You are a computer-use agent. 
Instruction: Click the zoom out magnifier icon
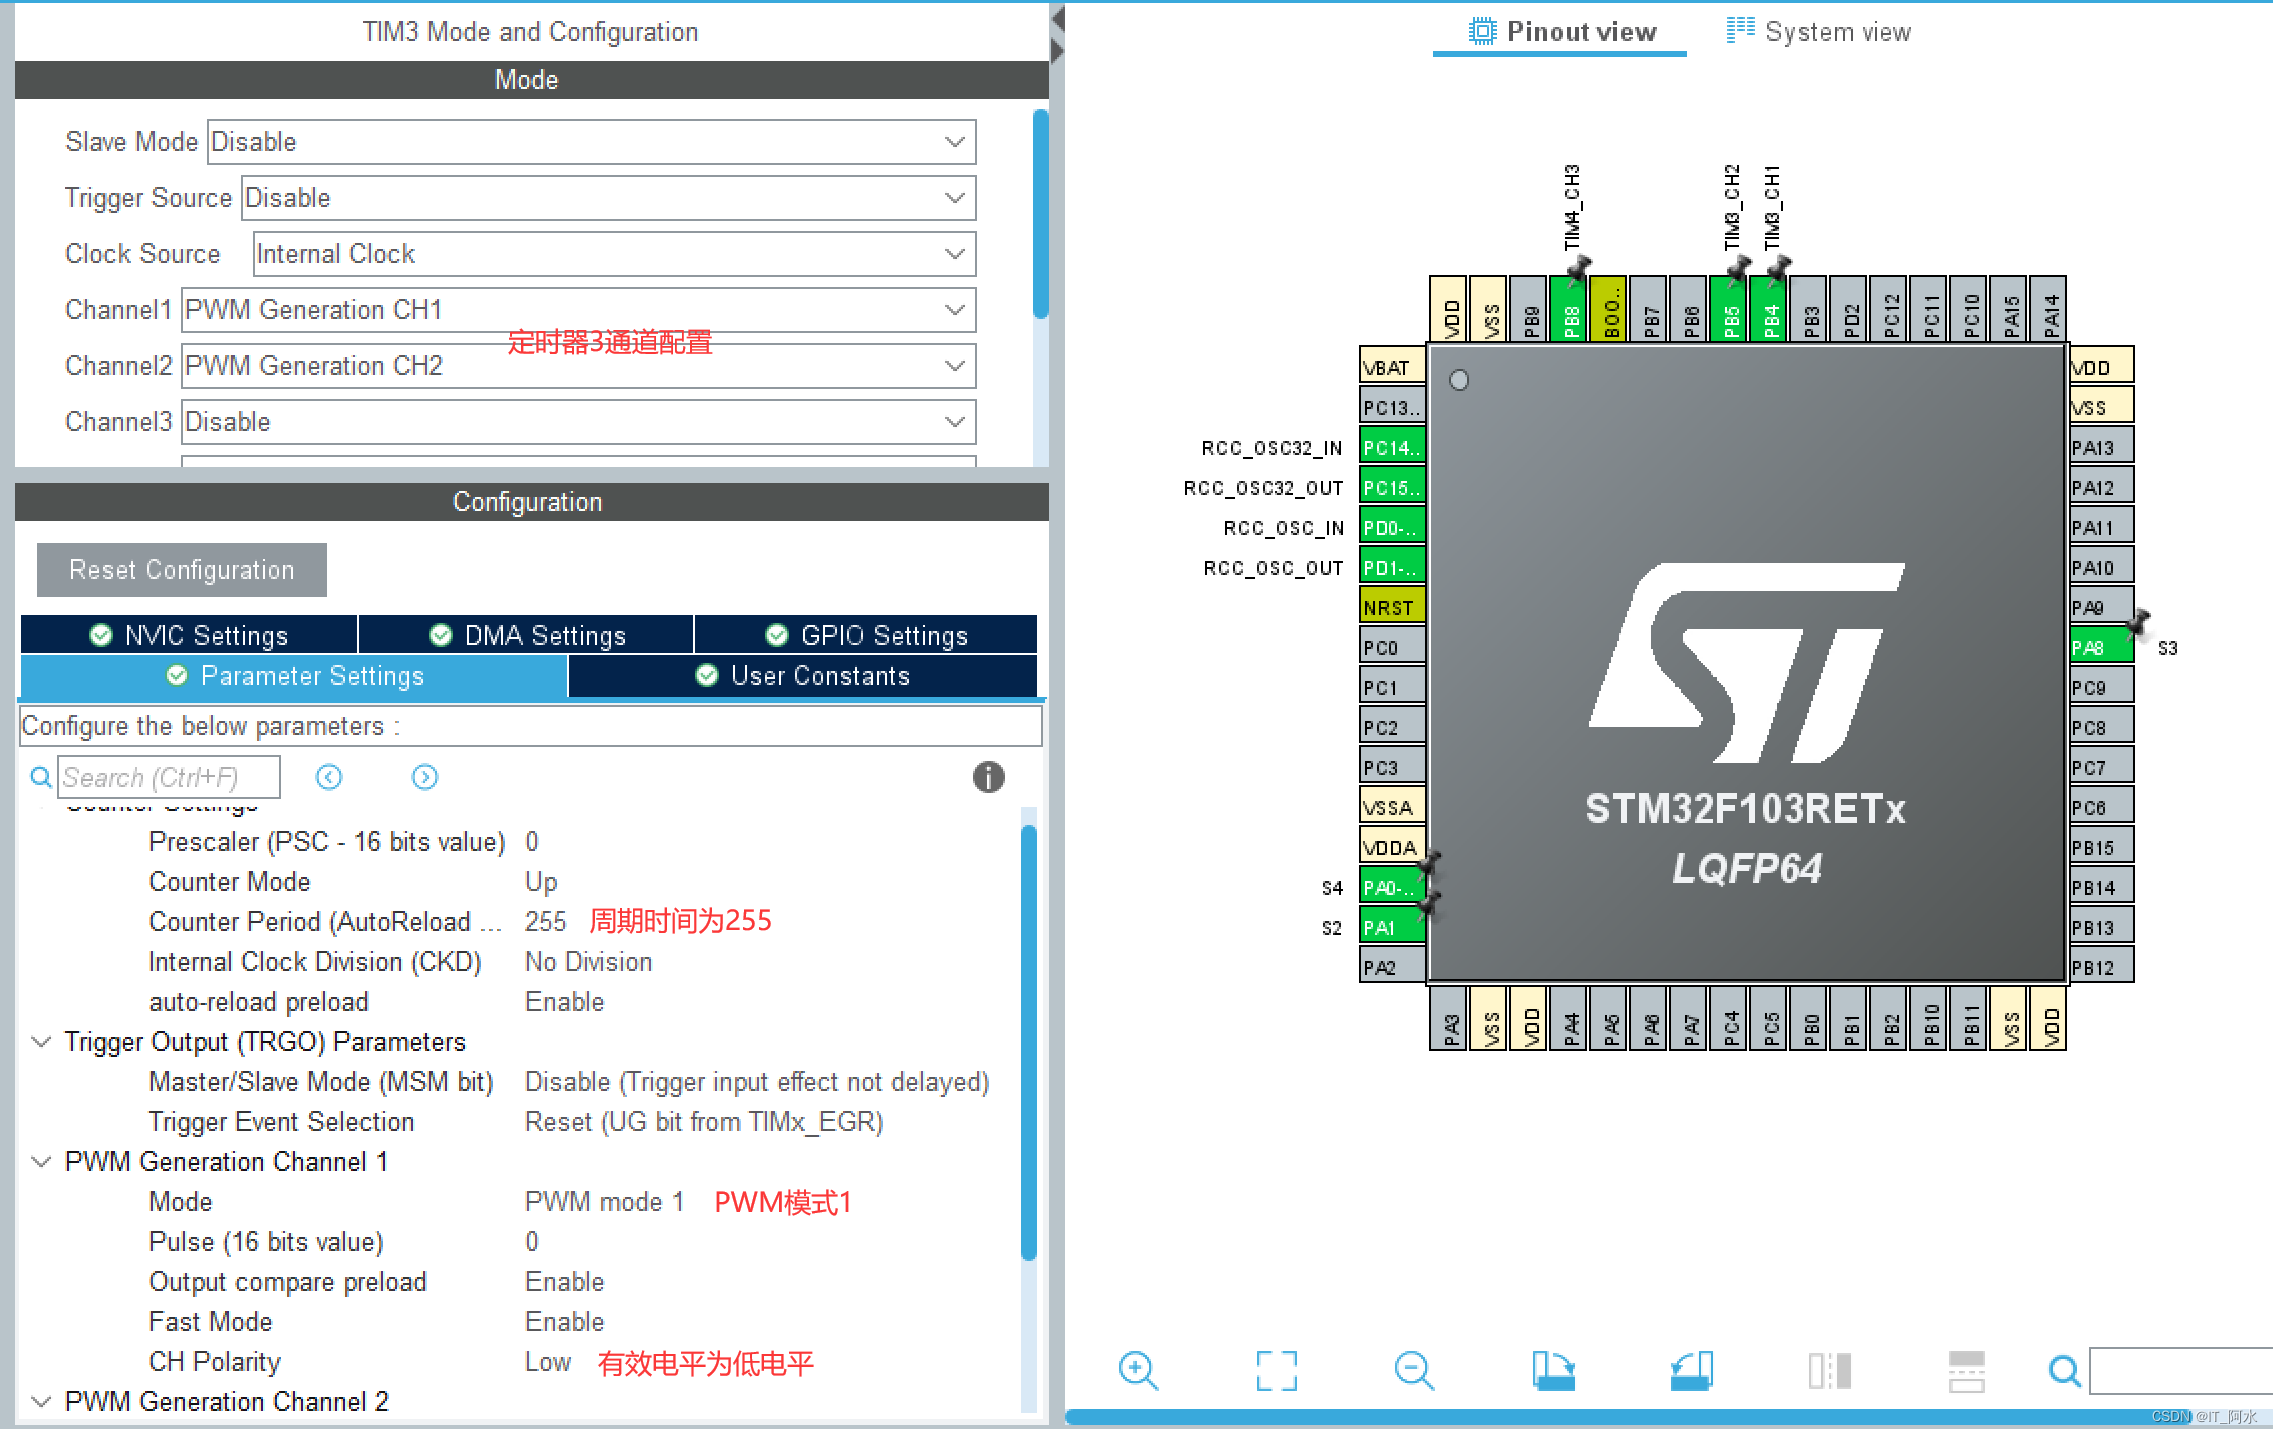1414,1370
